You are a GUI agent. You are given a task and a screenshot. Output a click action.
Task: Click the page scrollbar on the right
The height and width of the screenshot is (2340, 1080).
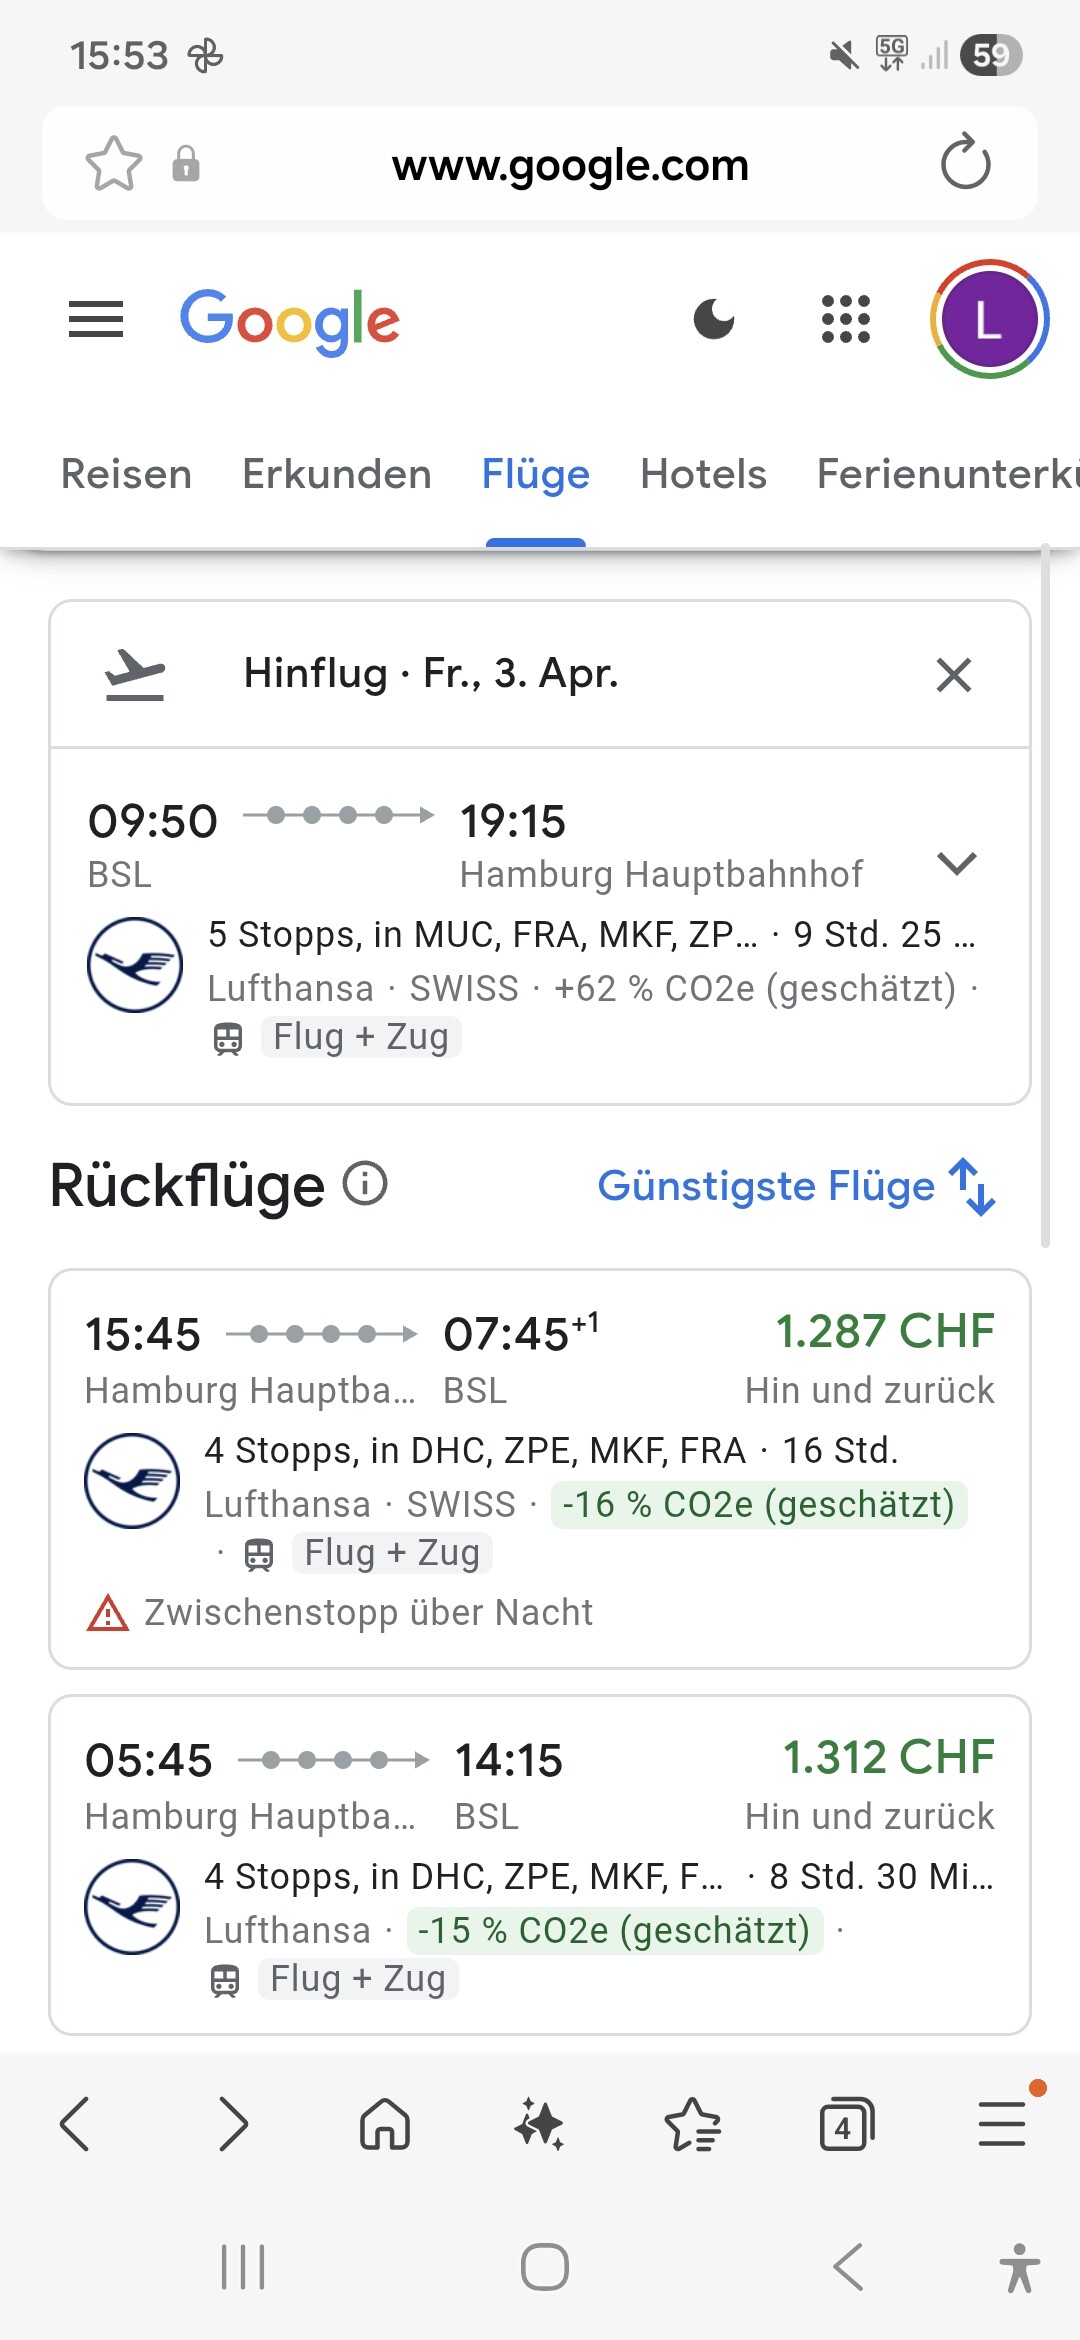tap(1045, 900)
